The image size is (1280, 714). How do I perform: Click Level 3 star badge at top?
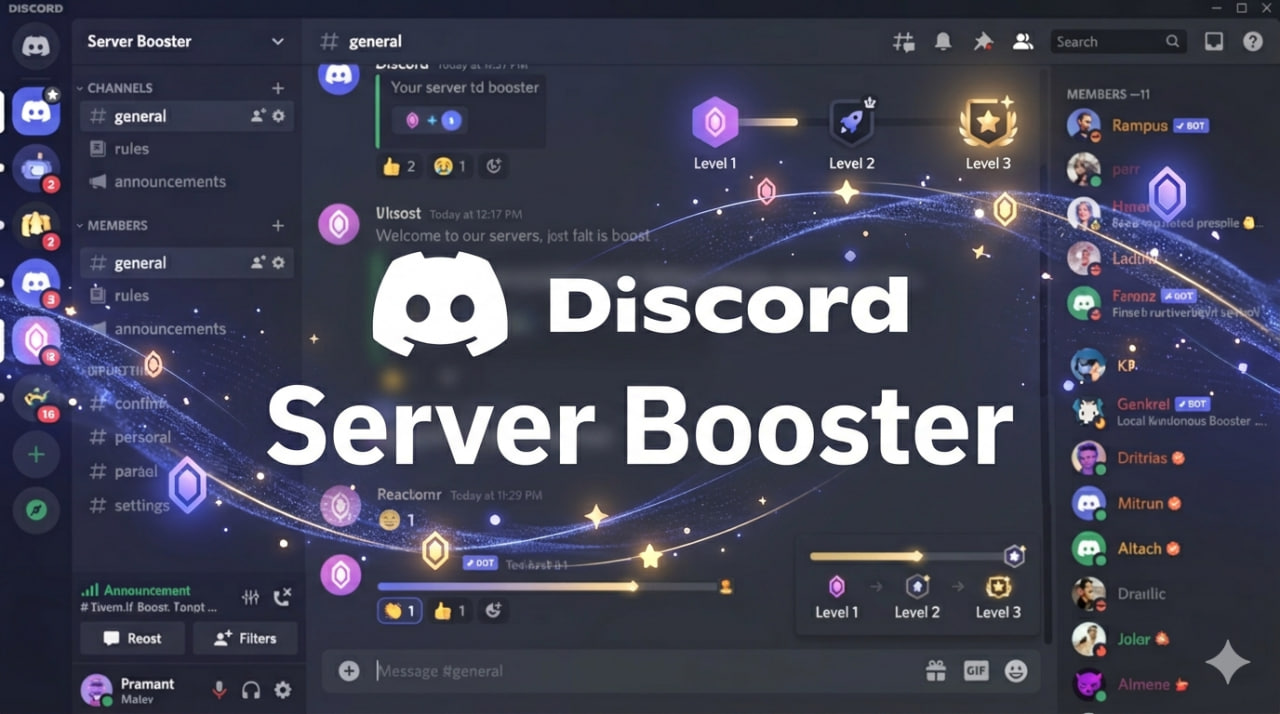click(988, 122)
